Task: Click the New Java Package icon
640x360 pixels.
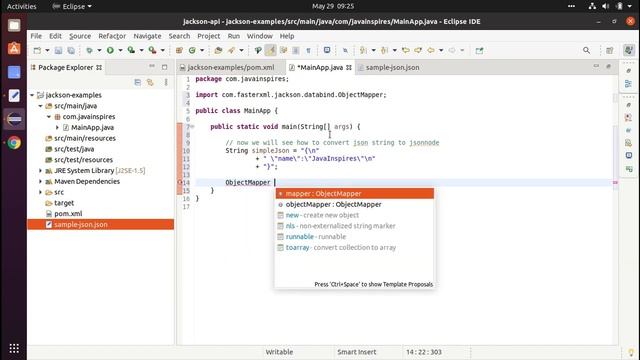Action: 179,51
